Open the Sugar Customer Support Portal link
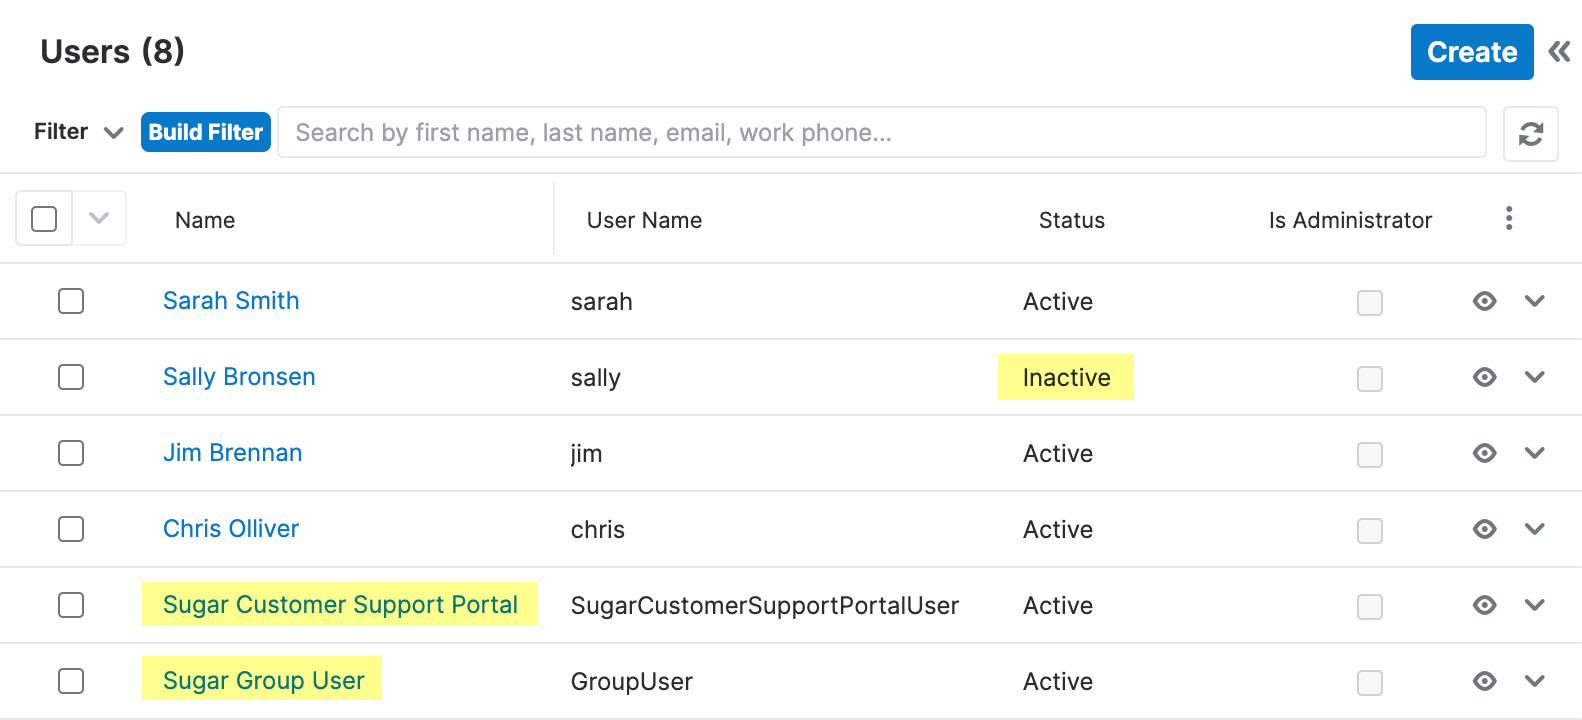 point(340,605)
